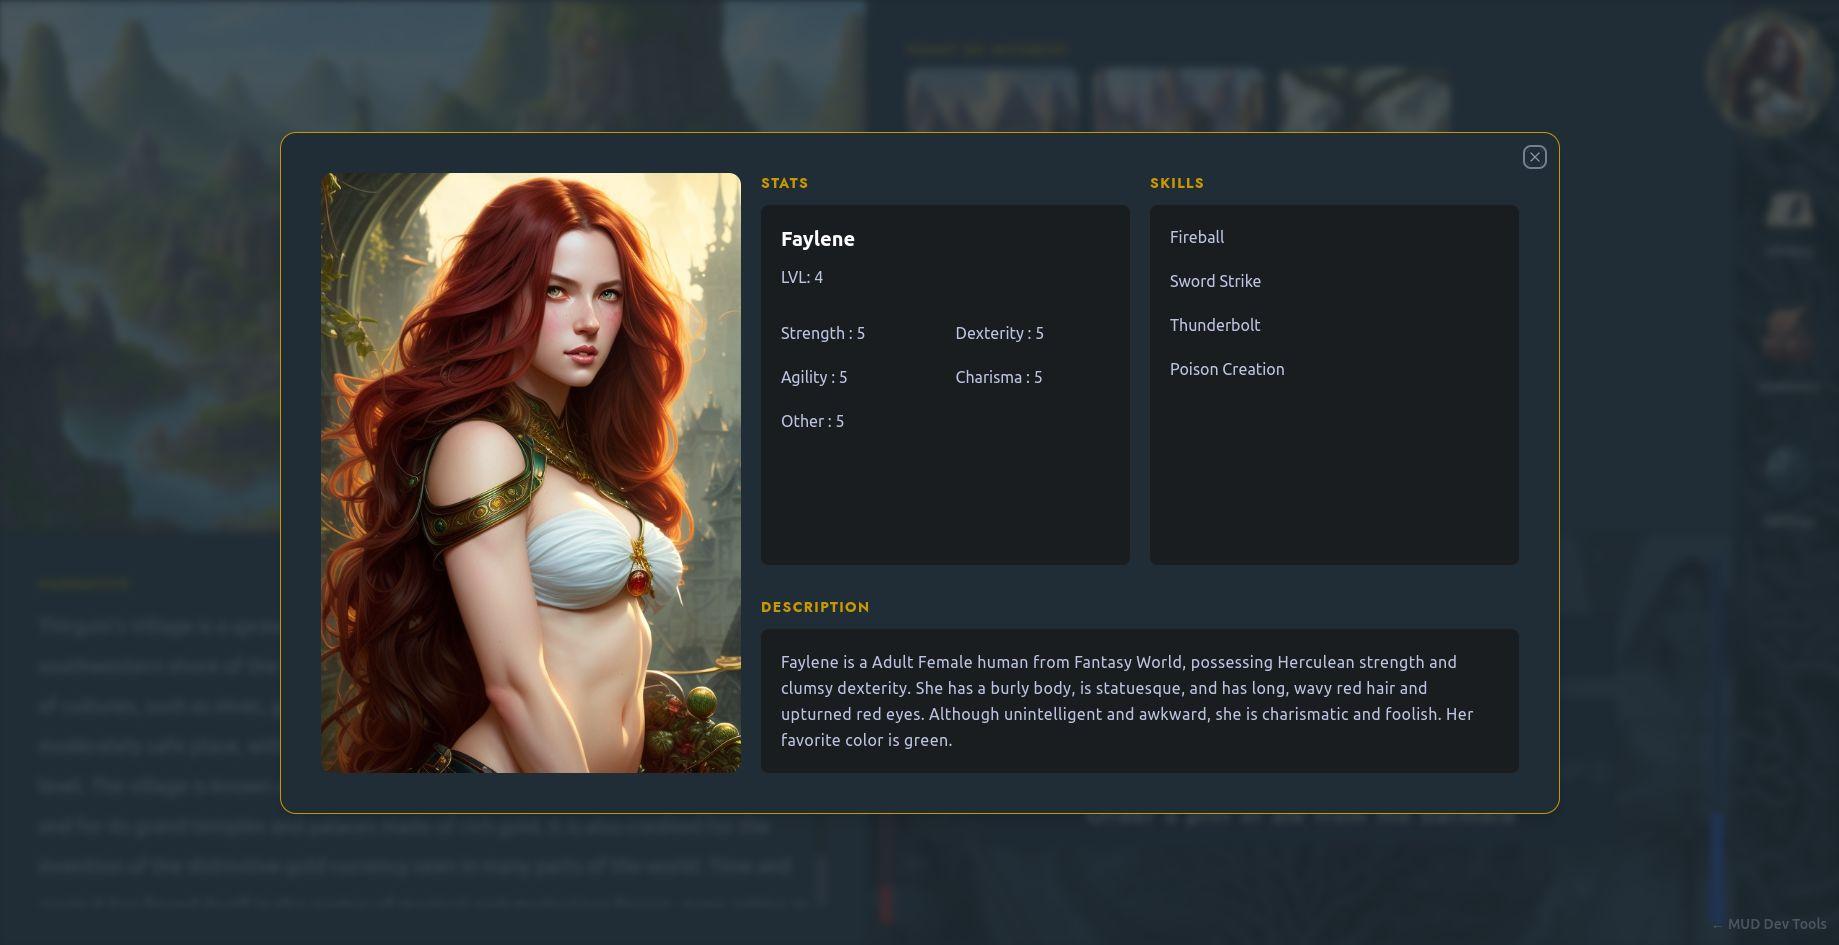The height and width of the screenshot is (945, 1839).
Task: Select the first artwork thumbnail at the top
Action: pyautogui.click(x=992, y=100)
